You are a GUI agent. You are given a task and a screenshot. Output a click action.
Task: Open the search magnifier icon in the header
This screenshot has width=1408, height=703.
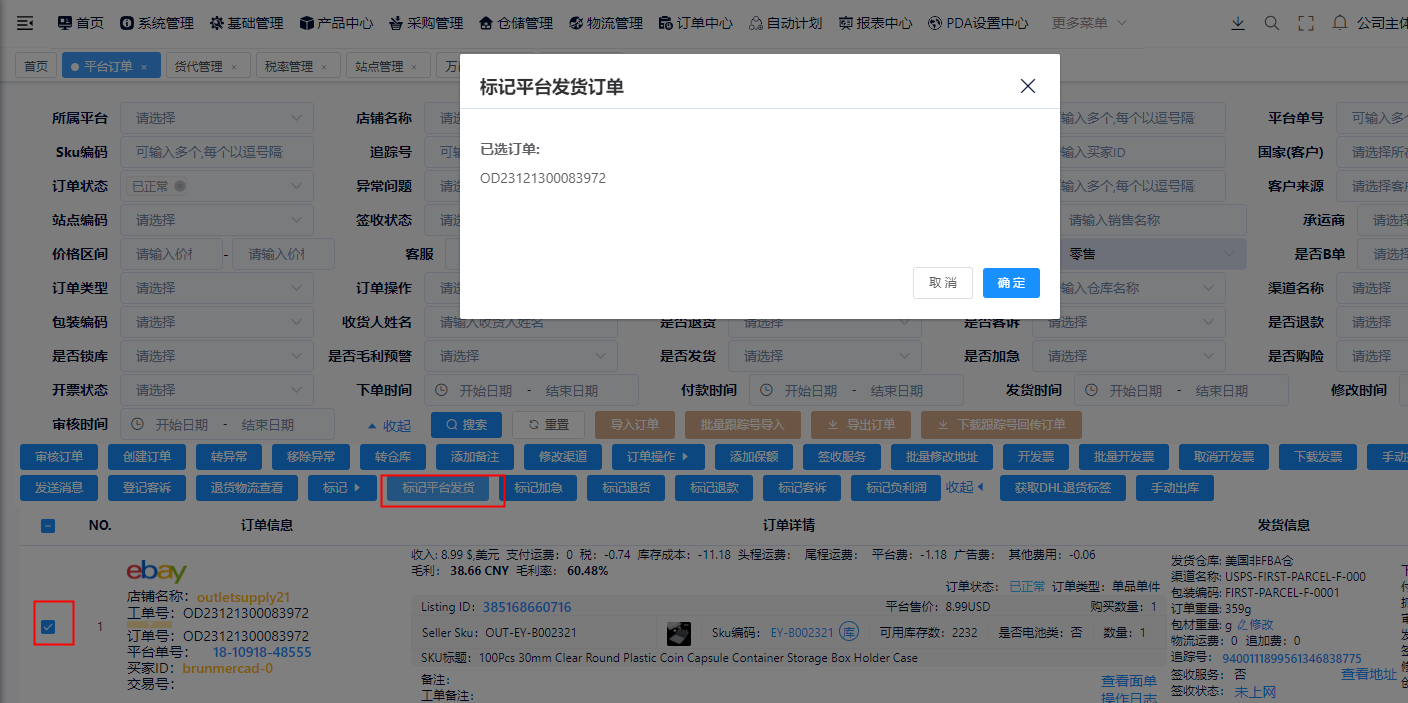1271,22
